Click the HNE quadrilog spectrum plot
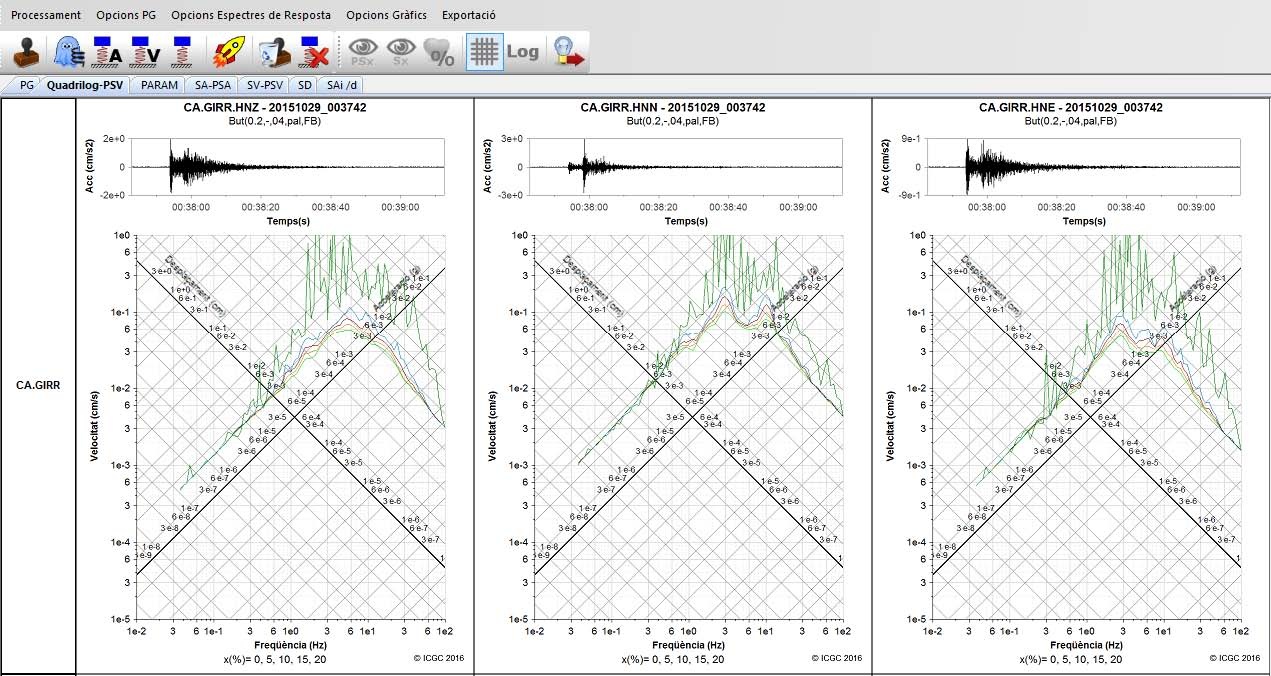 point(1086,427)
